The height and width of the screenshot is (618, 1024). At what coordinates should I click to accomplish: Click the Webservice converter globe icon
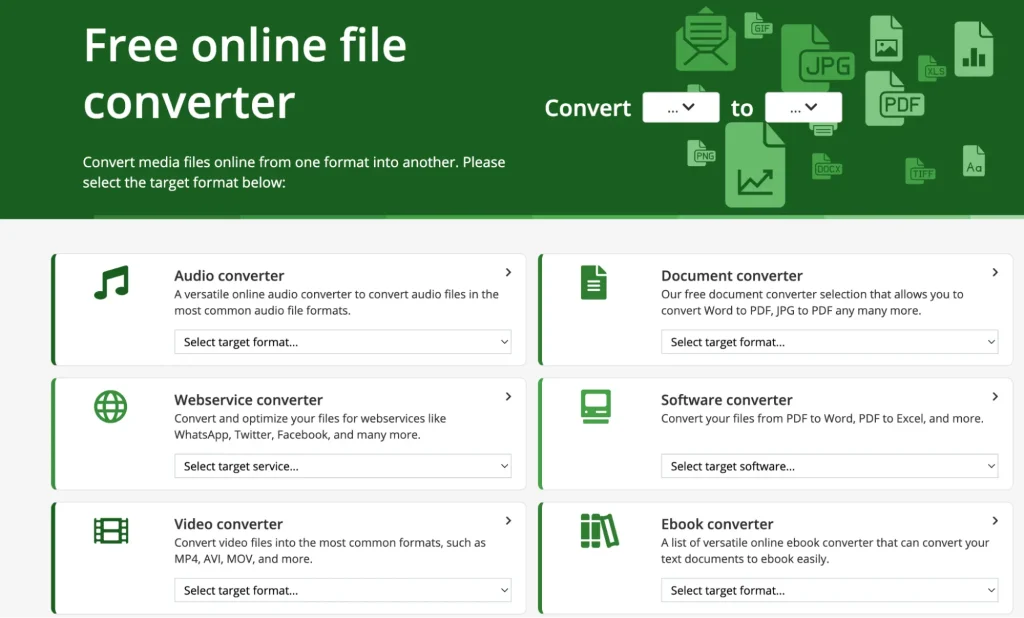pos(111,406)
